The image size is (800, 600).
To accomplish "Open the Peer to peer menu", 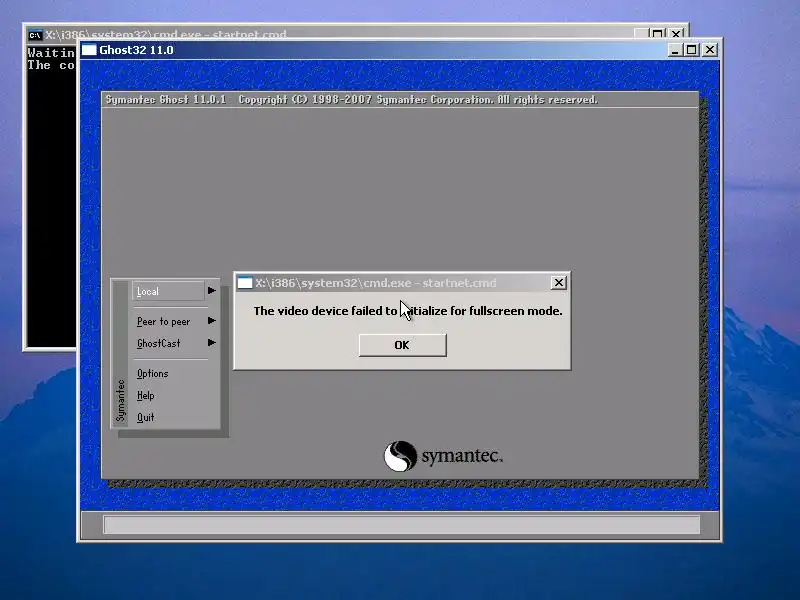I will [x=163, y=321].
